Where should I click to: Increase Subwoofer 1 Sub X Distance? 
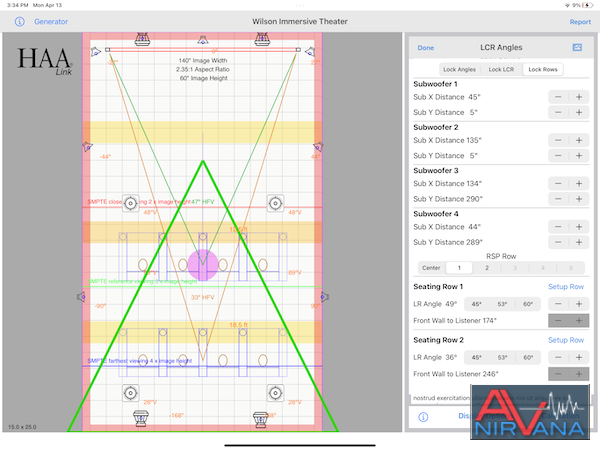click(x=579, y=97)
